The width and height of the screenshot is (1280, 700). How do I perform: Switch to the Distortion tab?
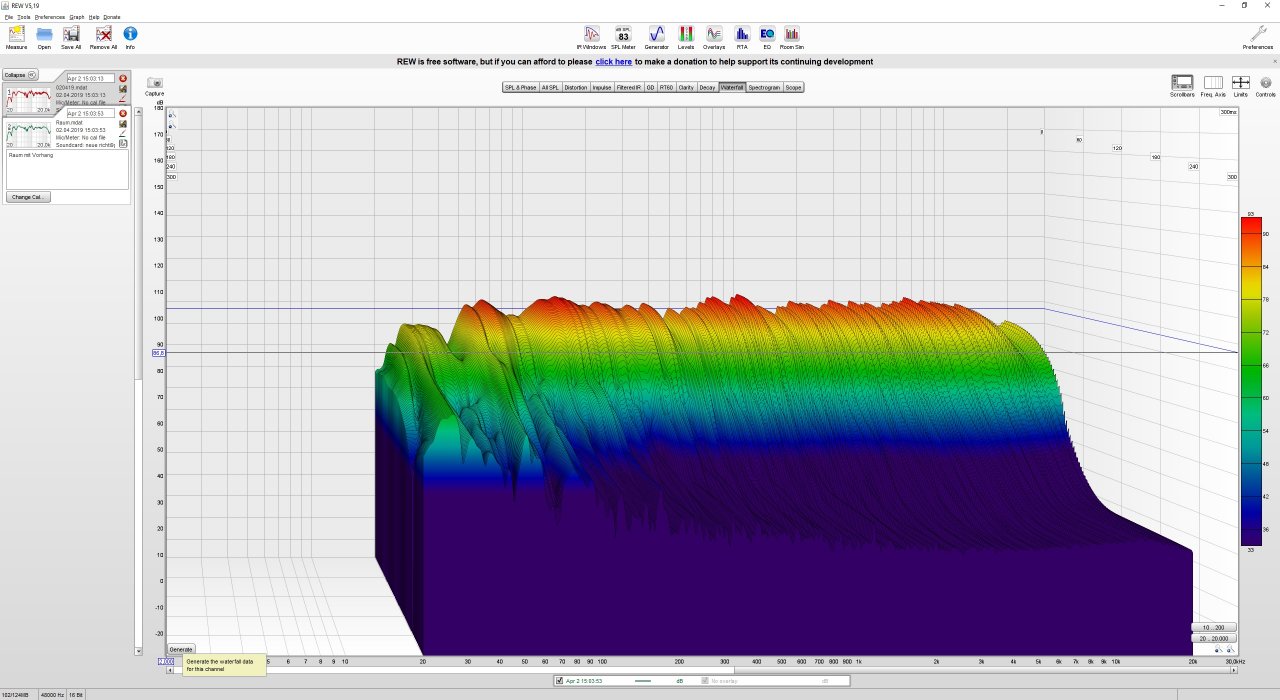[x=576, y=87]
